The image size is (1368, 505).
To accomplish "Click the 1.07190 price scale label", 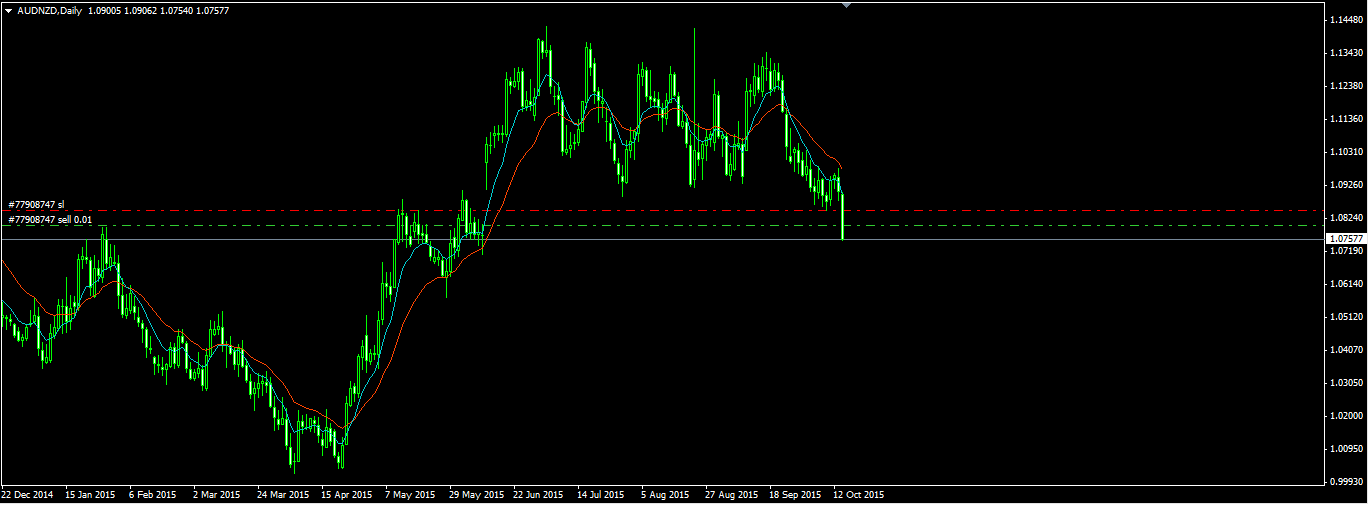I will [x=1346, y=251].
